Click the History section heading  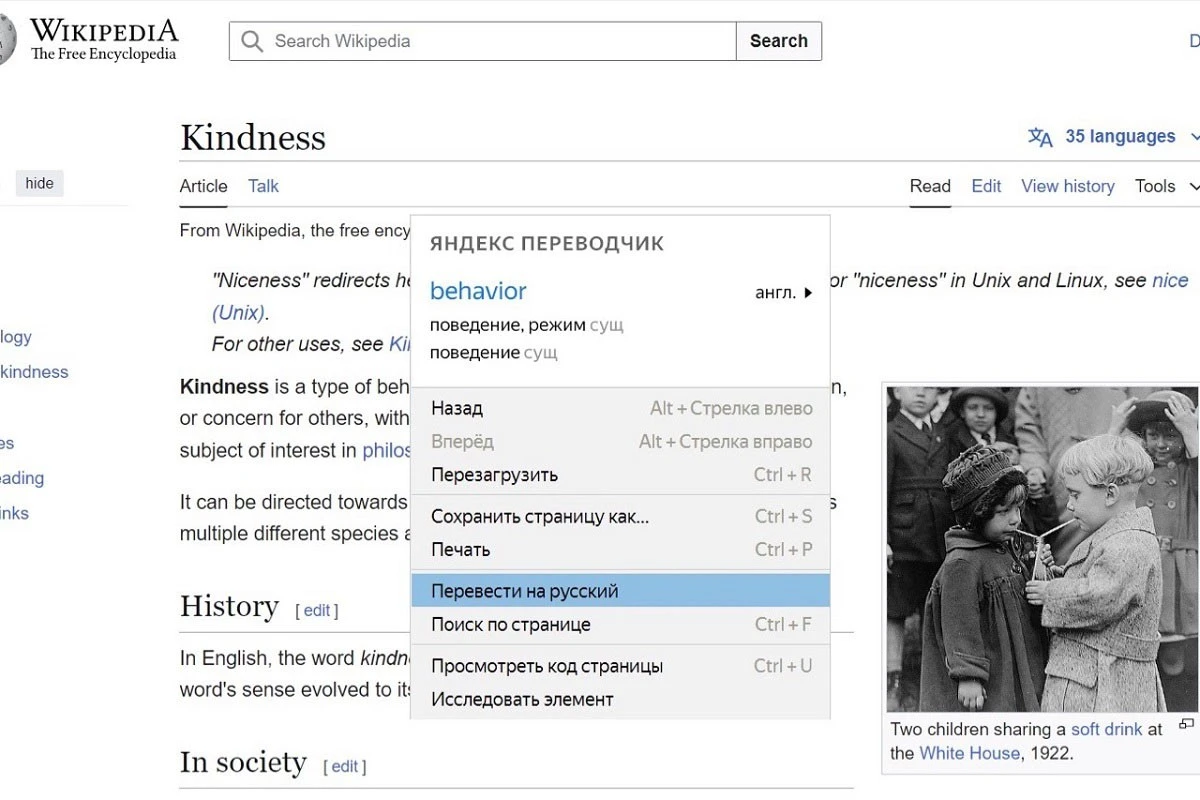click(x=229, y=606)
